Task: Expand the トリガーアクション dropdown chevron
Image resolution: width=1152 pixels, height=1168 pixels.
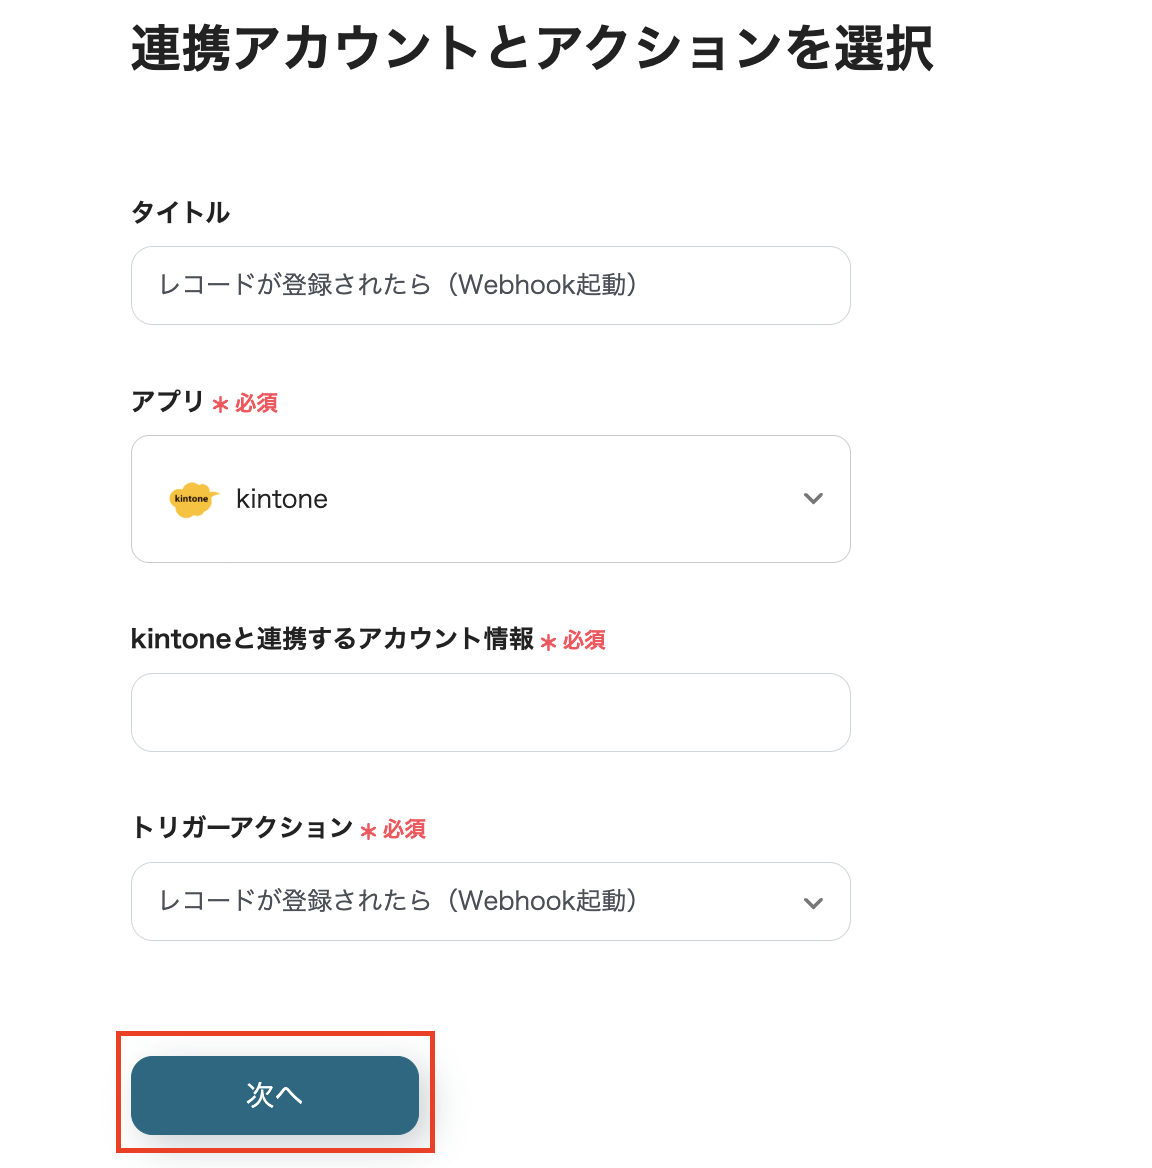Action: click(x=813, y=903)
